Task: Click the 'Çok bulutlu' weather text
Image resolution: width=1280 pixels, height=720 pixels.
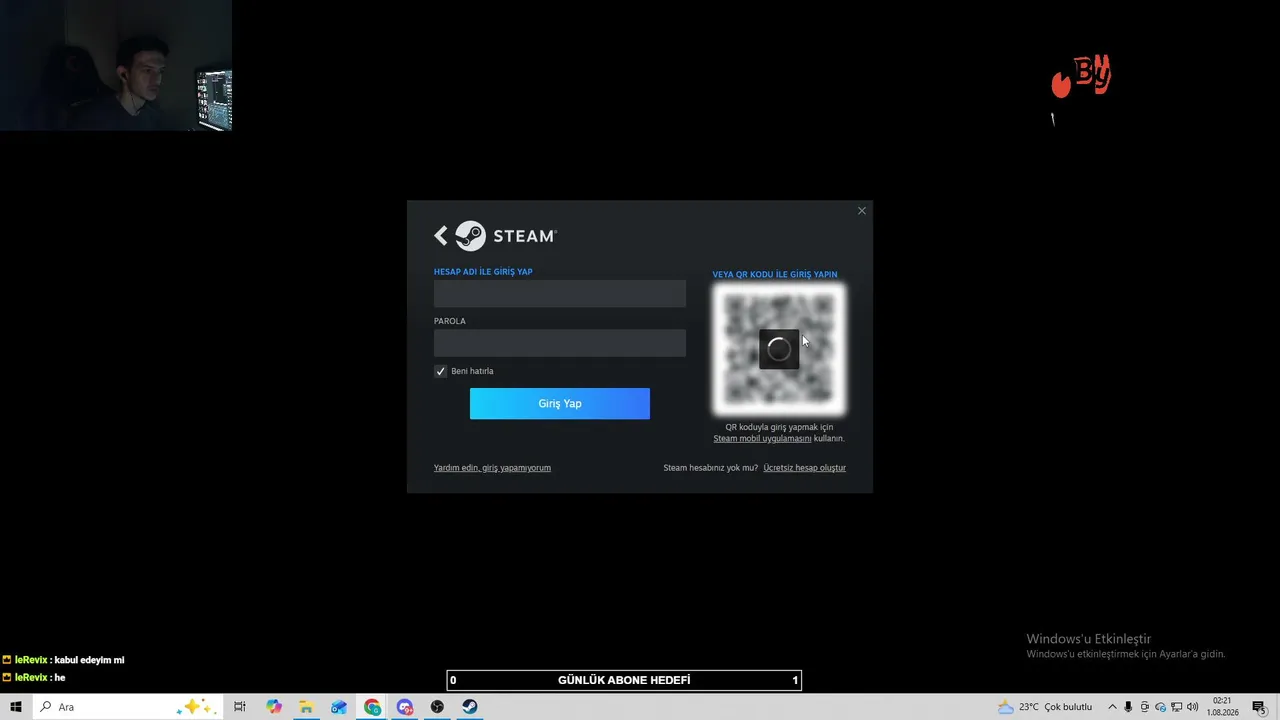Action: pyautogui.click(x=1068, y=707)
